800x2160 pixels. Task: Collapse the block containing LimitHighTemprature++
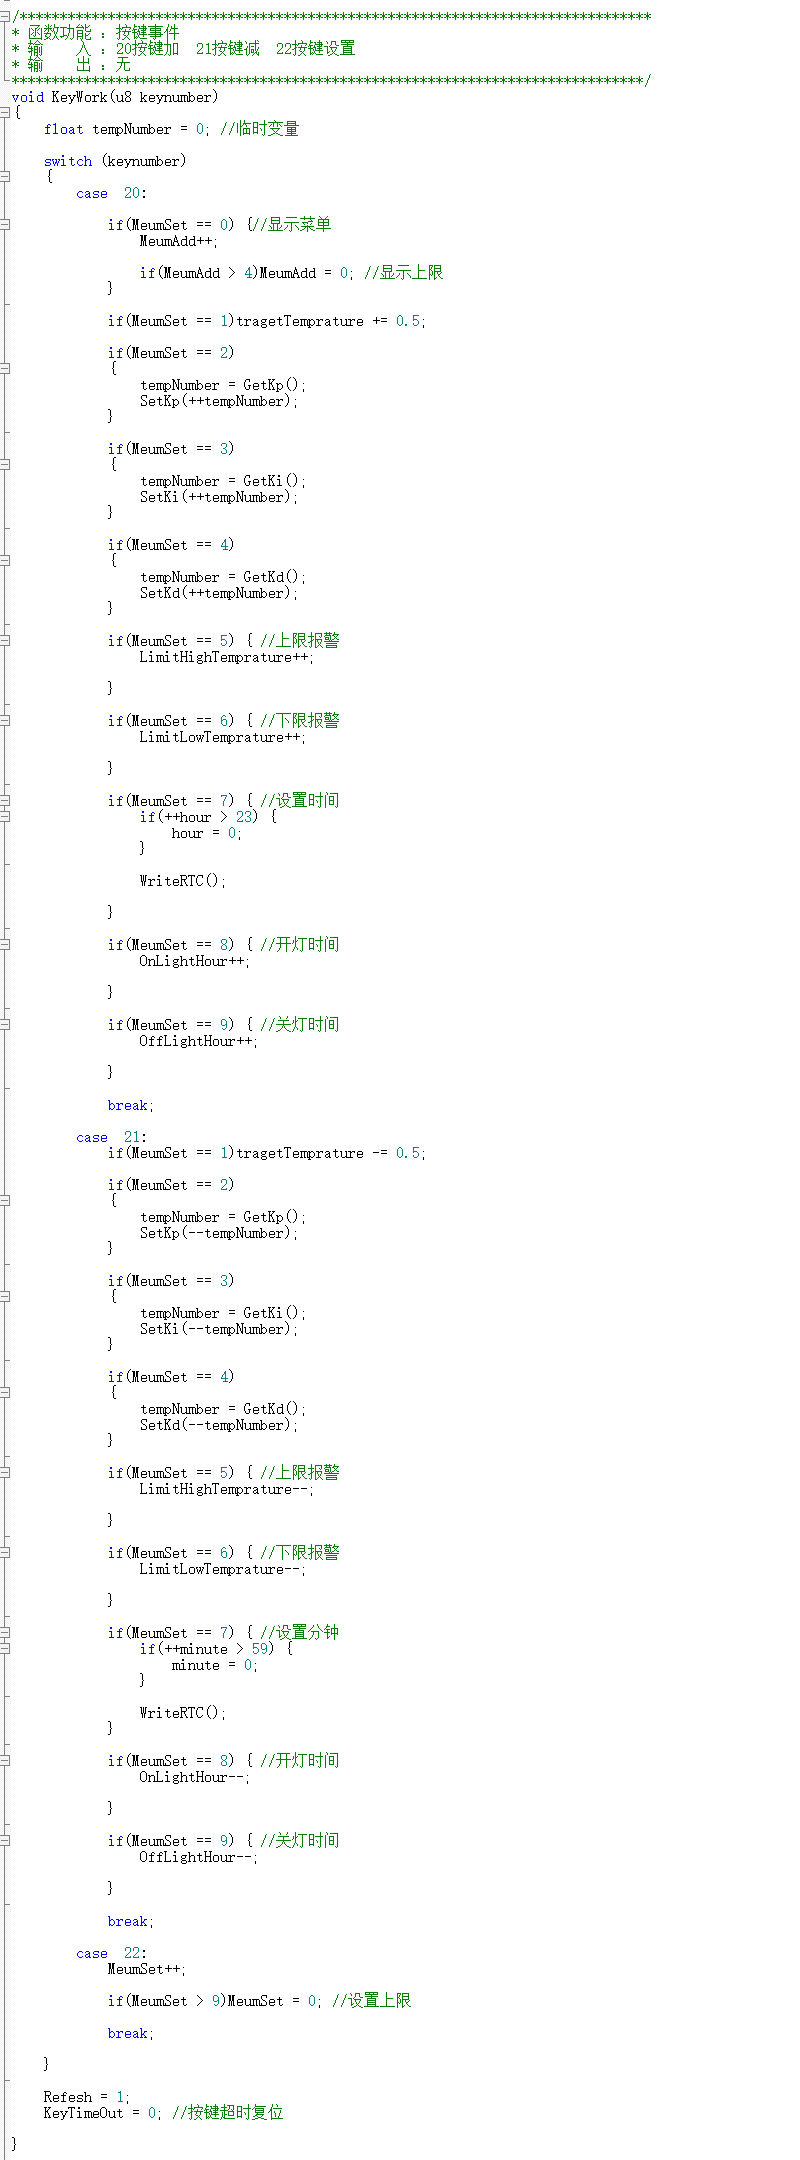(x=5, y=641)
